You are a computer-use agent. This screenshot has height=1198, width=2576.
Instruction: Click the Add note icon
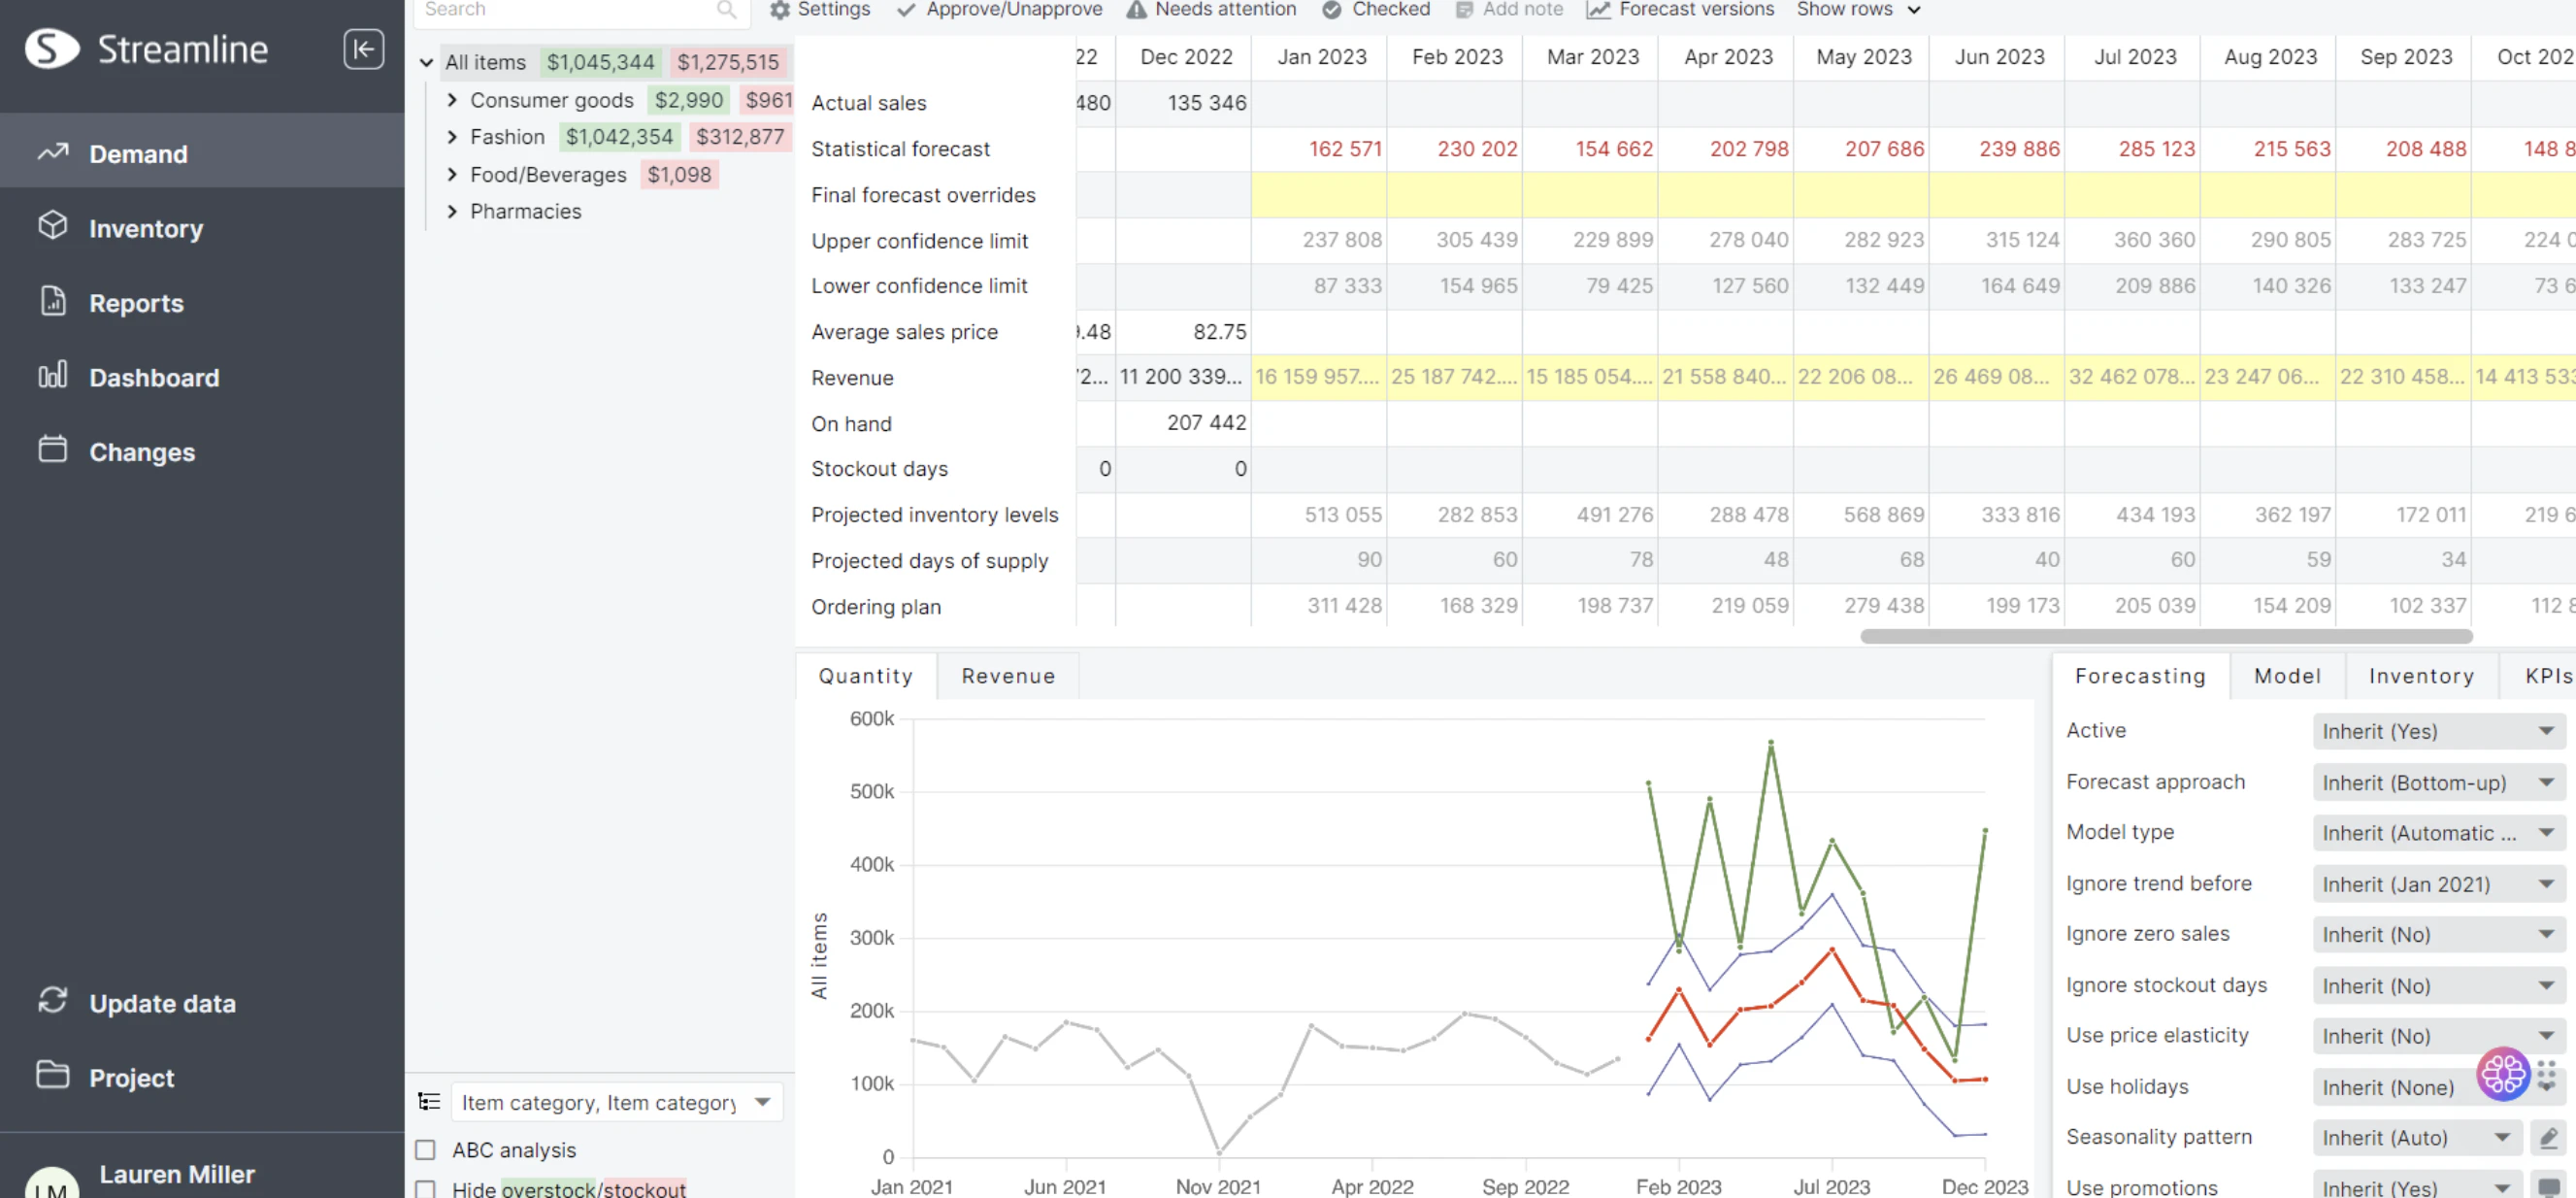(1463, 10)
